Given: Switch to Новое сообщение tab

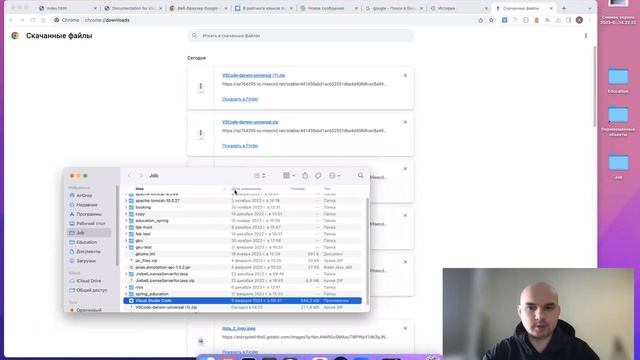Looking at the screenshot, I should (x=329, y=8).
